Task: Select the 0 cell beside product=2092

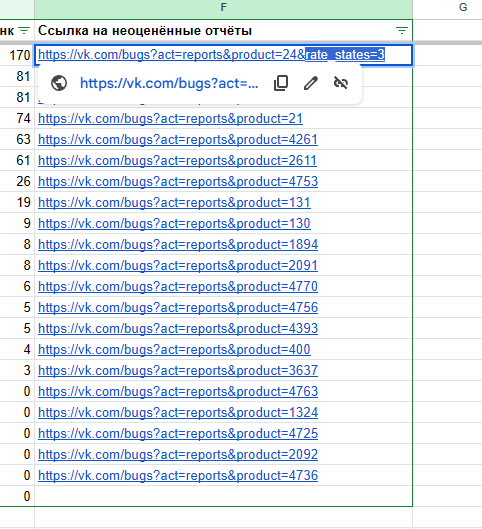Action: click(17, 454)
